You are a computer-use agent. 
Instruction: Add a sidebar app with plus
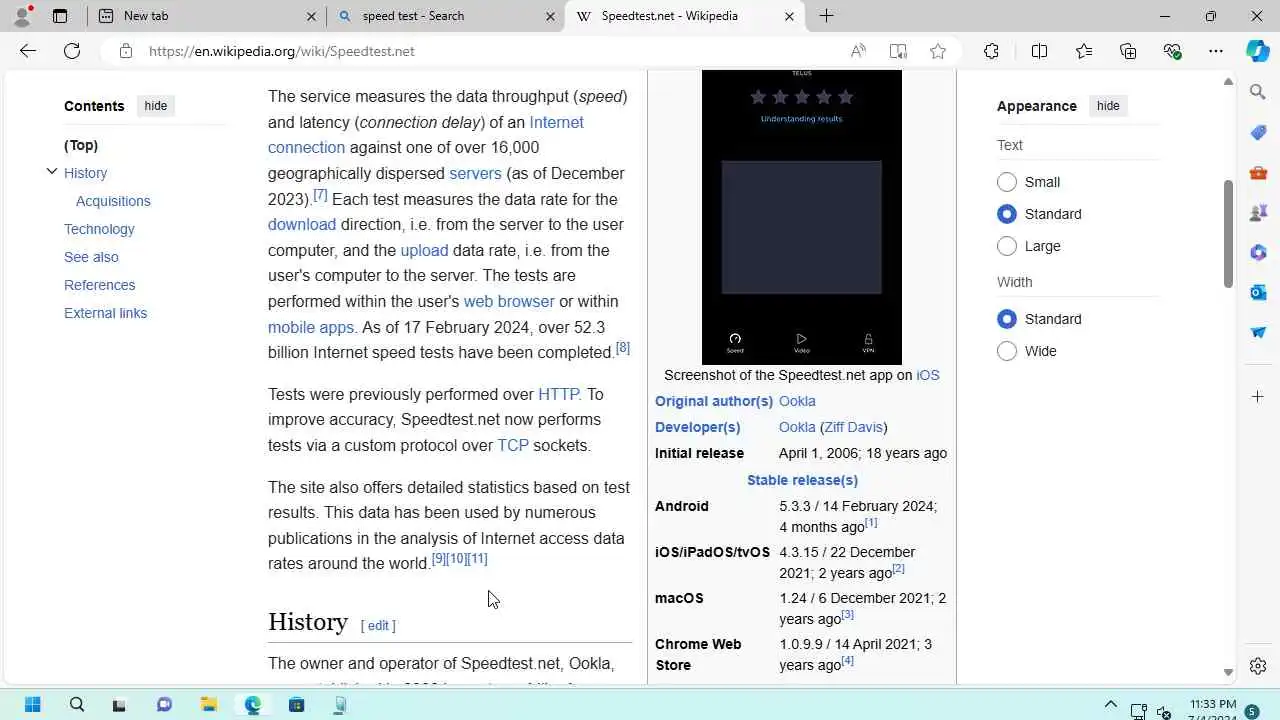click(1258, 397)
